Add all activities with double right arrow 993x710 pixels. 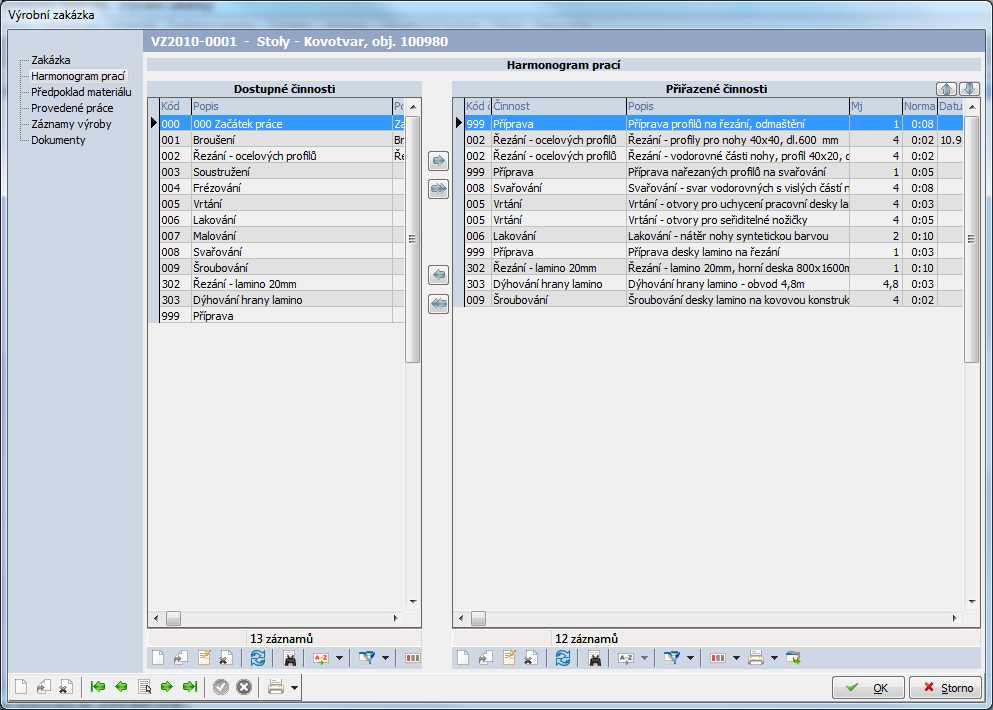coord(438,189)
